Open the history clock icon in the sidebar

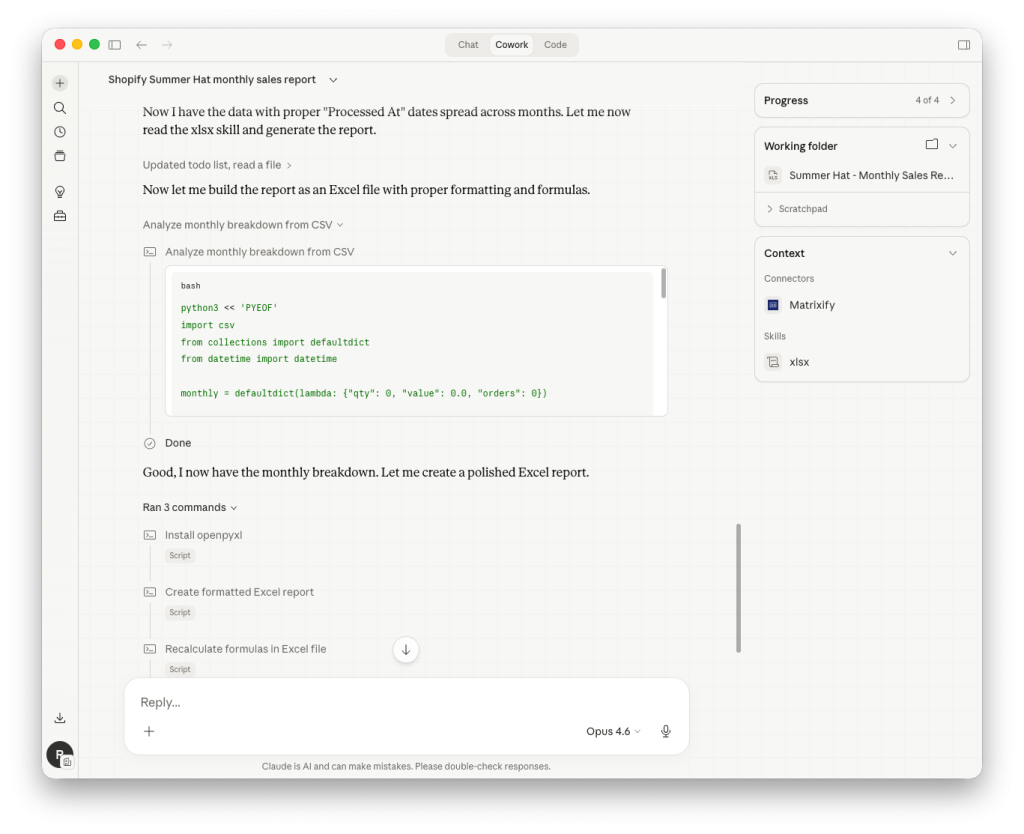[x=59, y=131]
